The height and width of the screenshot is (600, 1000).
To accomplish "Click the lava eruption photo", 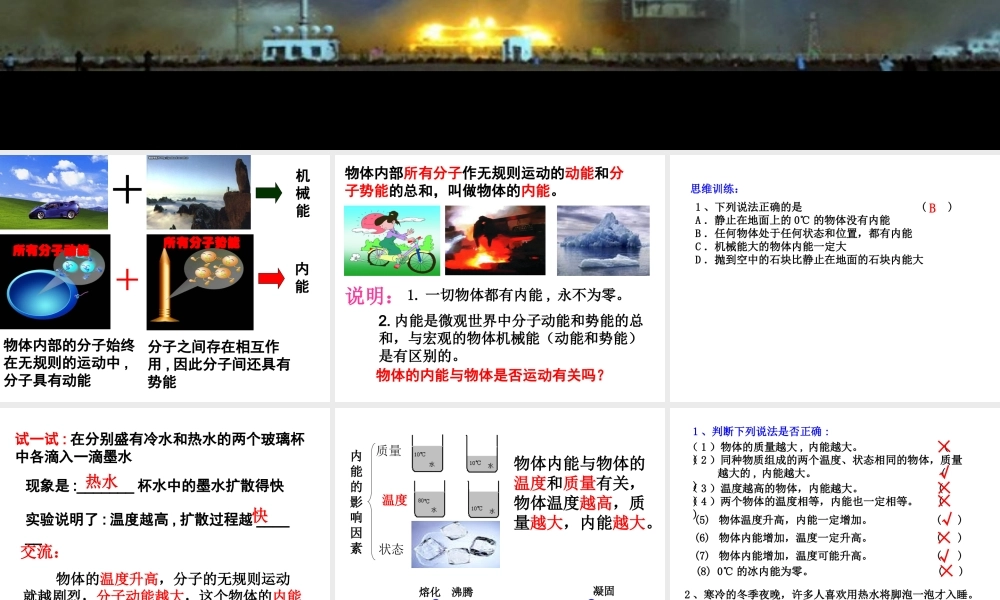I will [x=495, y=240].
